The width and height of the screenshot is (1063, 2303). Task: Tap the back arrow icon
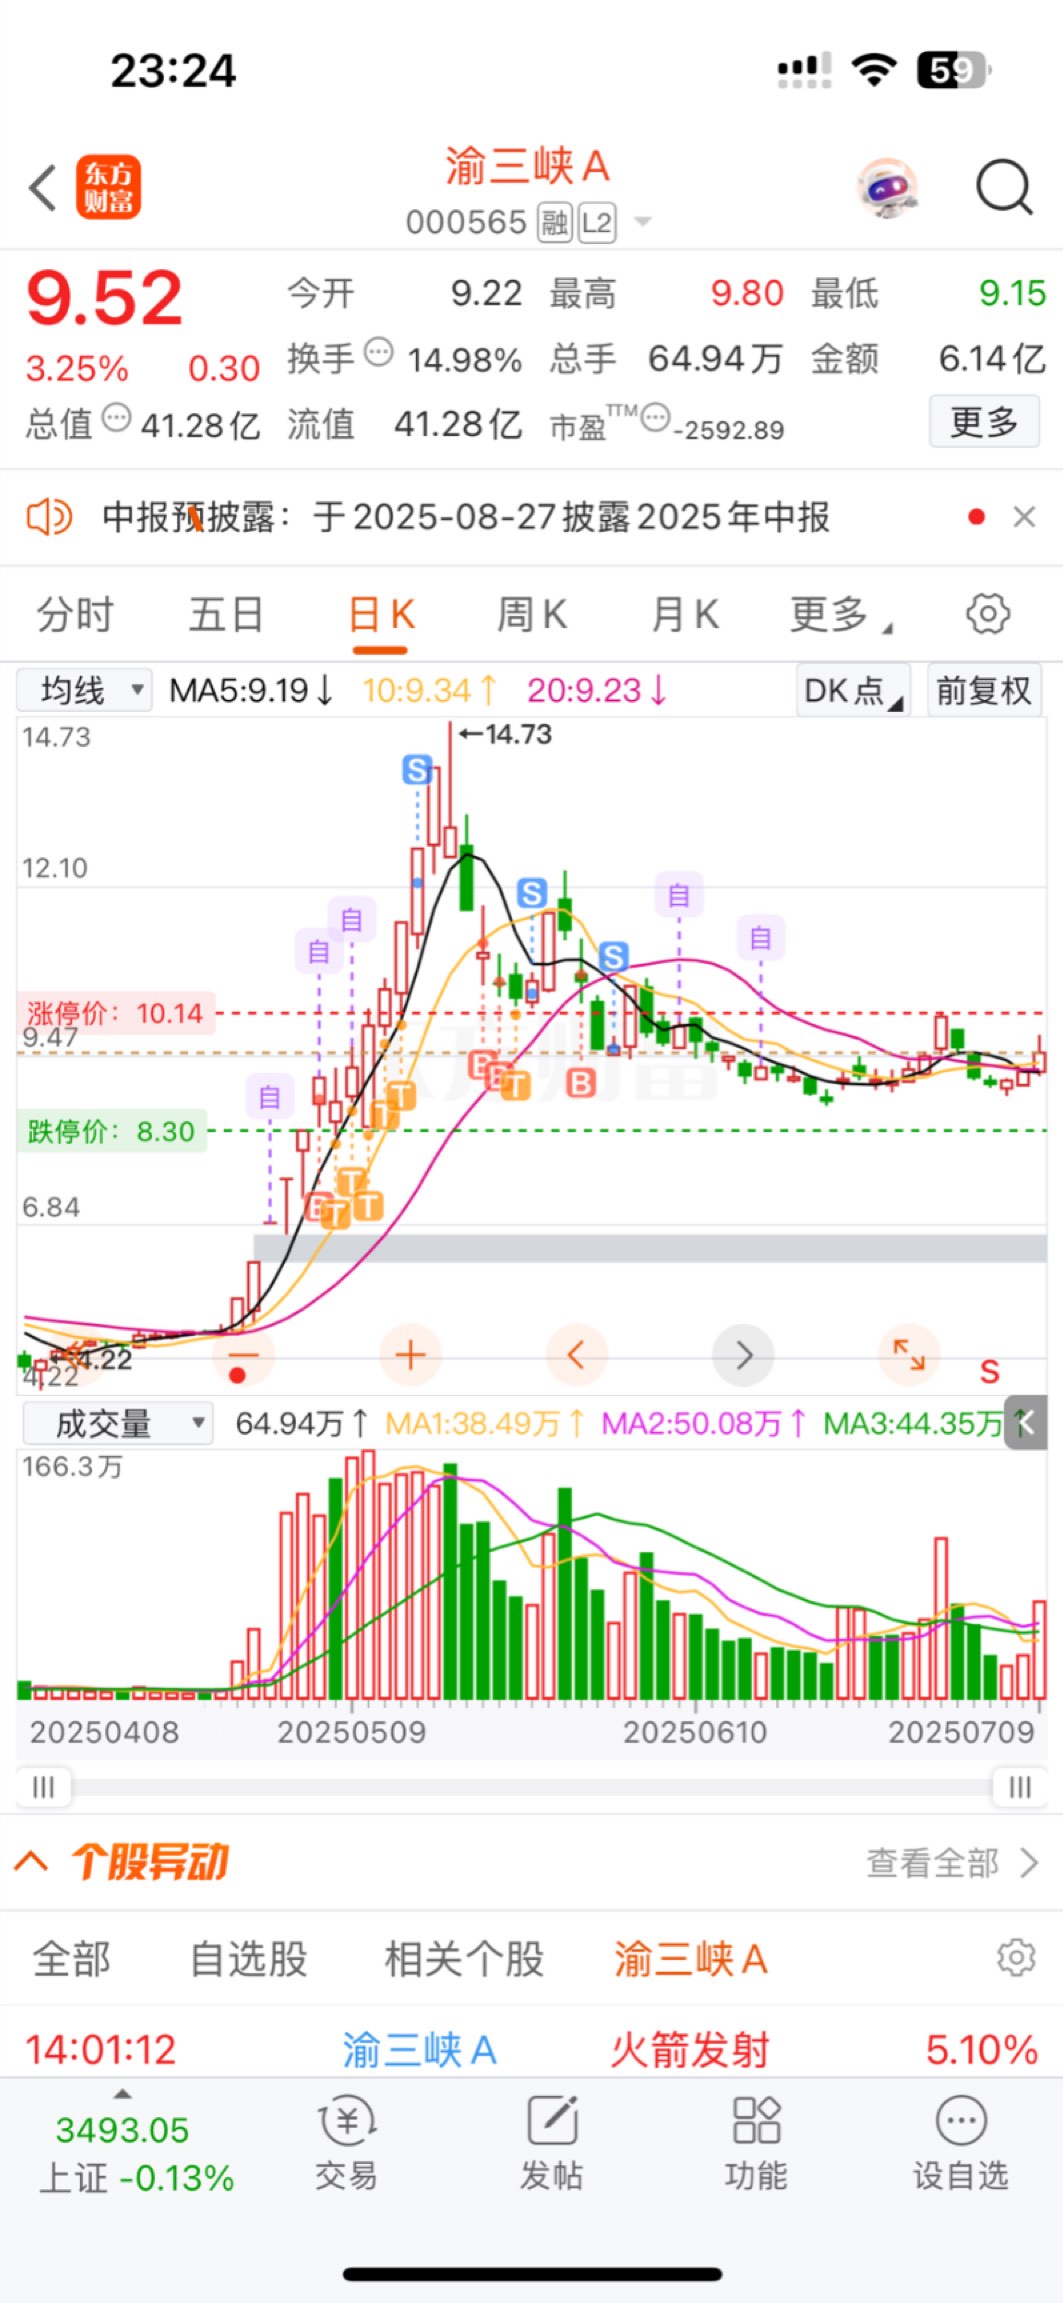(42, 188)
